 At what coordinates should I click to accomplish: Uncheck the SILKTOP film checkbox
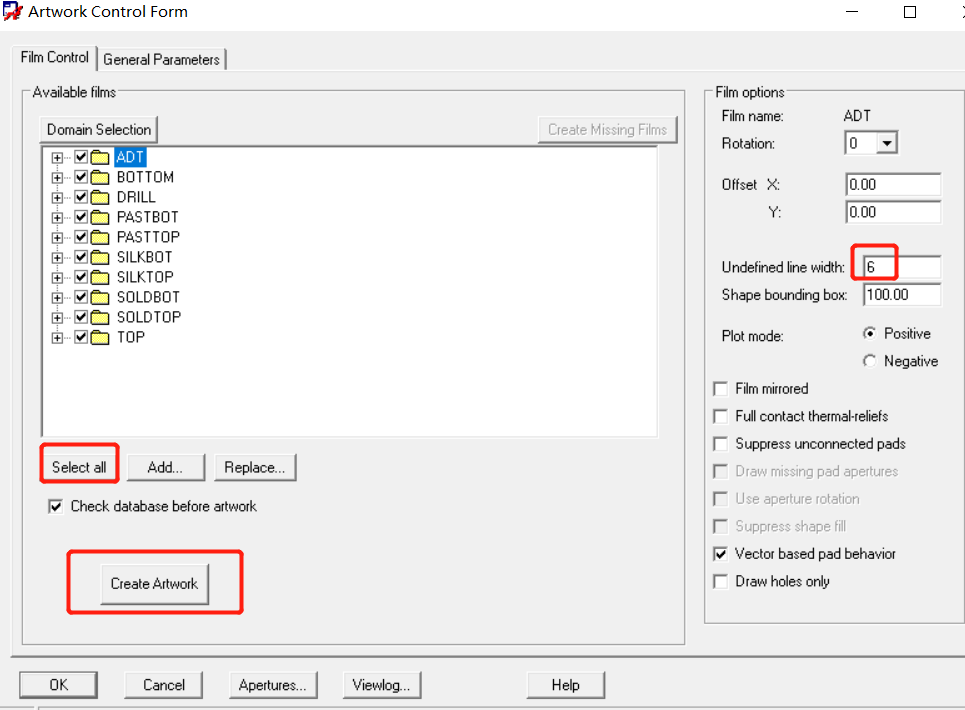[81, 277]
